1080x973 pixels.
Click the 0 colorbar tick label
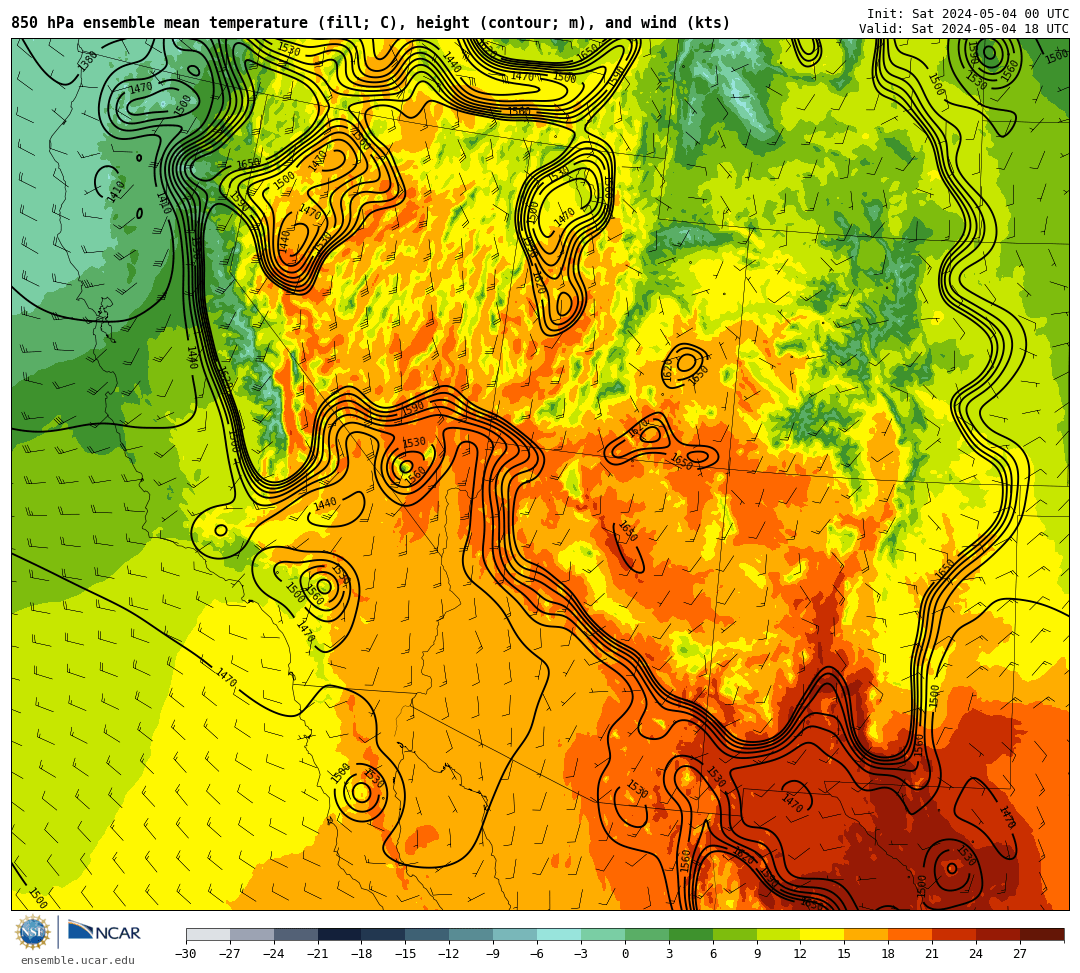coord(625,954)
